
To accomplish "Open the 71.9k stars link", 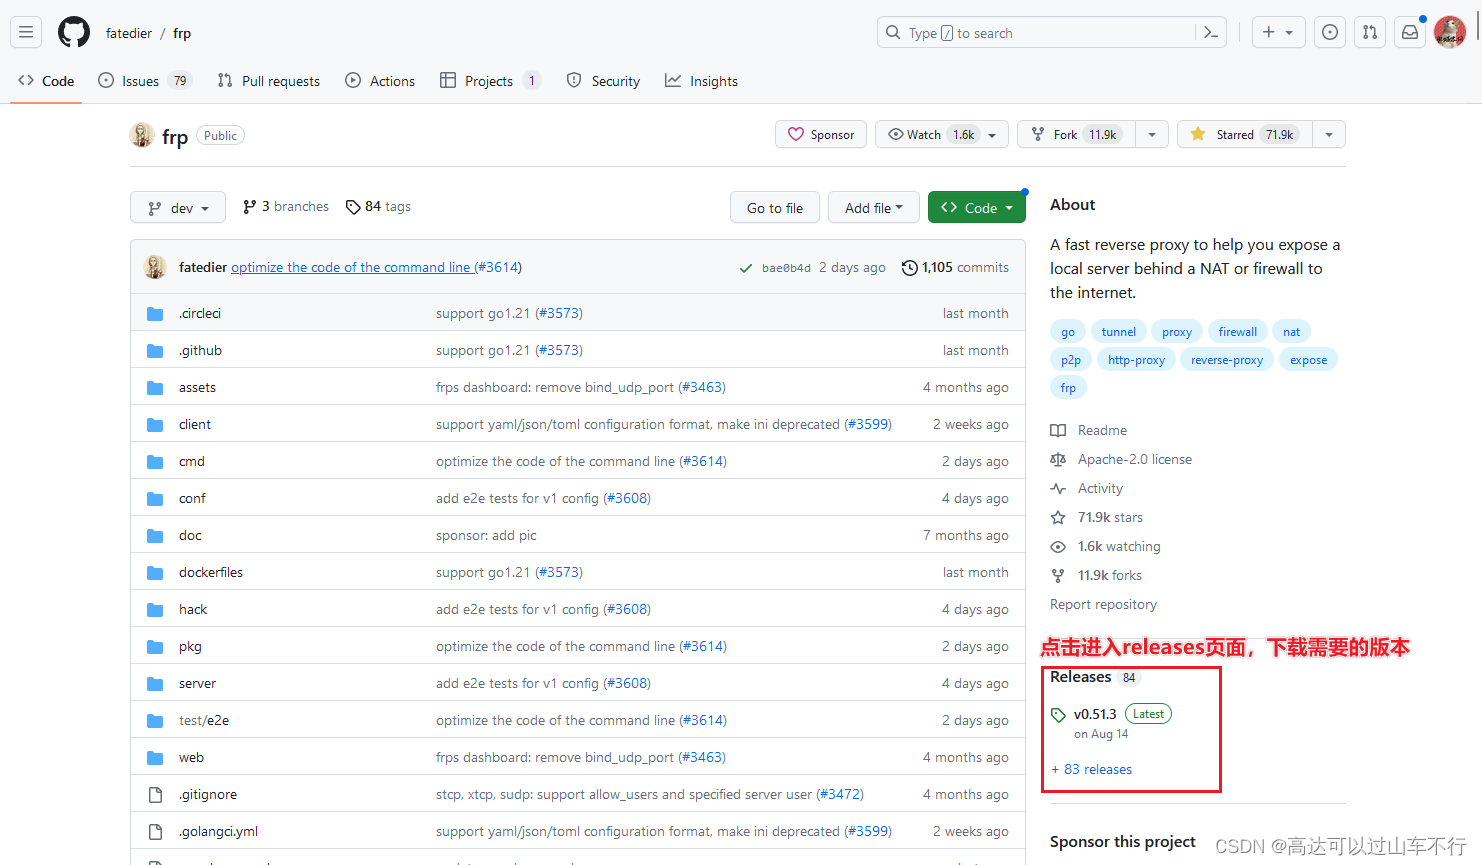I will pyautogui.click(x=1110, y=517).
